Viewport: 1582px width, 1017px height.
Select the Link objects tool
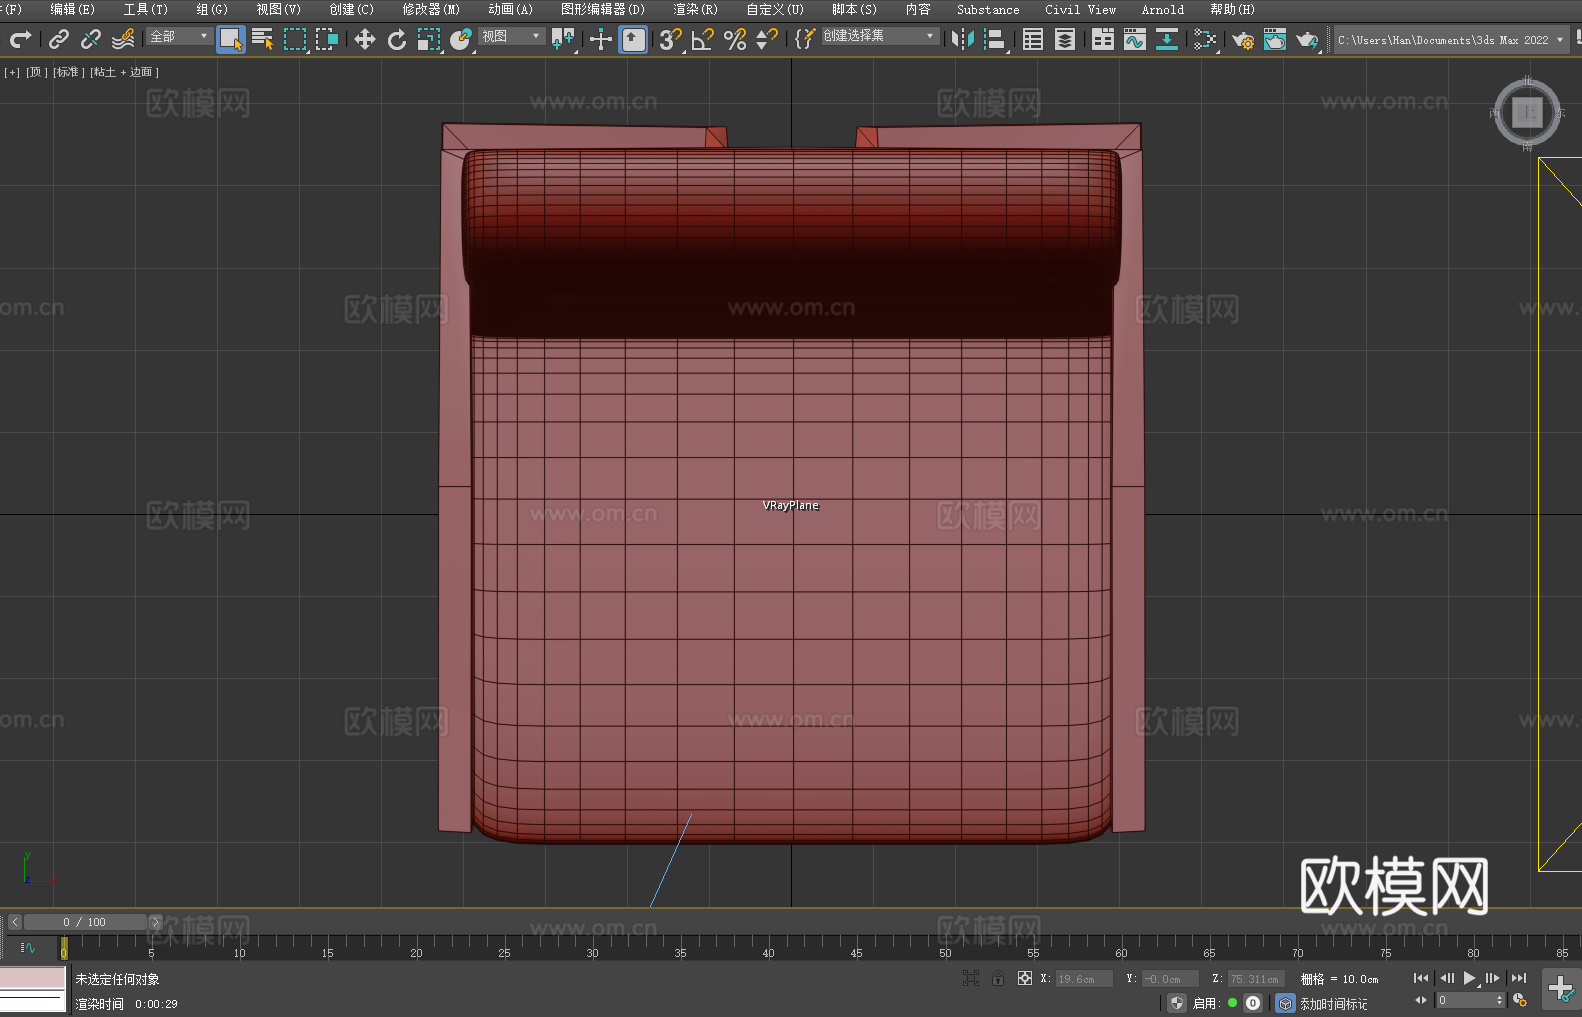[59, 39]
